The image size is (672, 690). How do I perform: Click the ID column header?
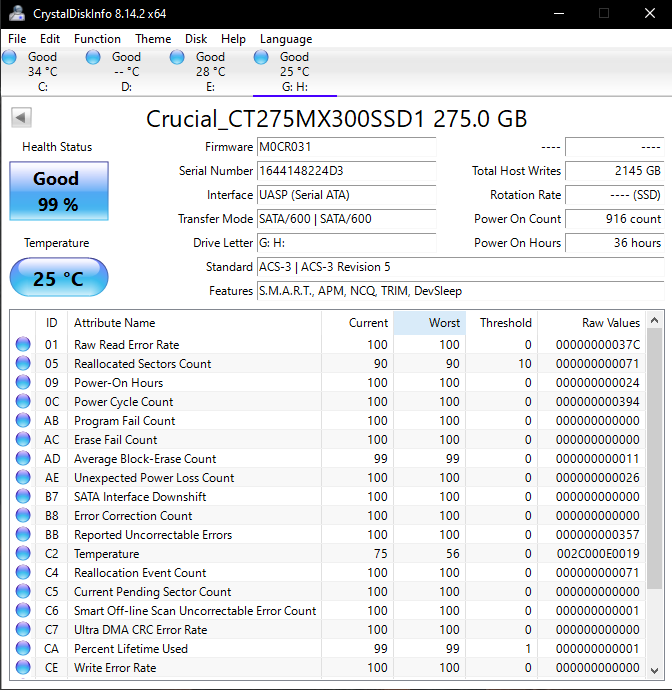pyautogui.click(x=51, y=323)
